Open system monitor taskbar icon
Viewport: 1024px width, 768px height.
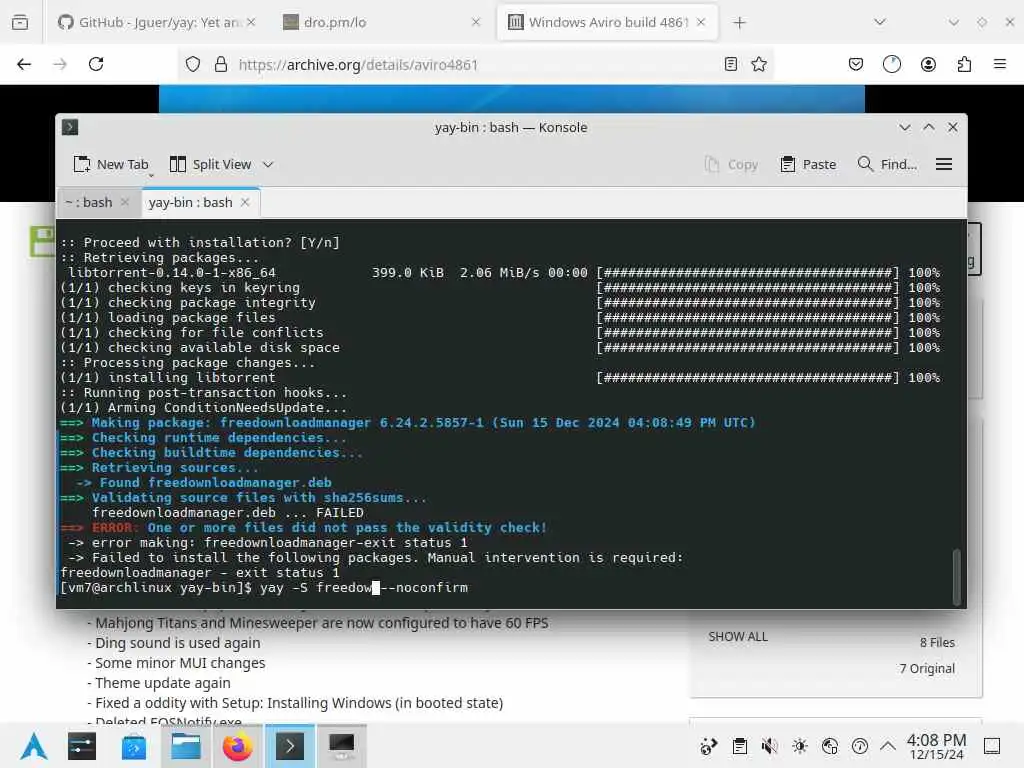point(342,746)
